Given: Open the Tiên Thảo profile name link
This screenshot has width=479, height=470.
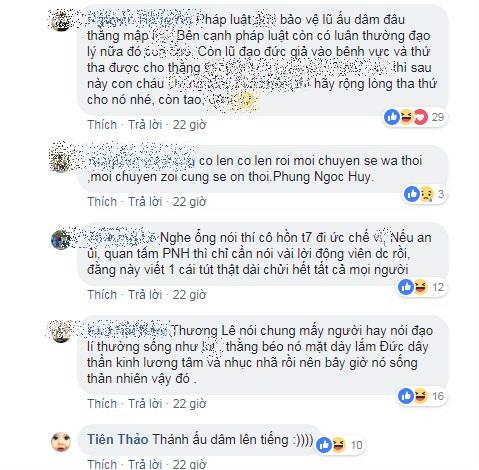Looking at the screenshot, I should click(118, 439).
